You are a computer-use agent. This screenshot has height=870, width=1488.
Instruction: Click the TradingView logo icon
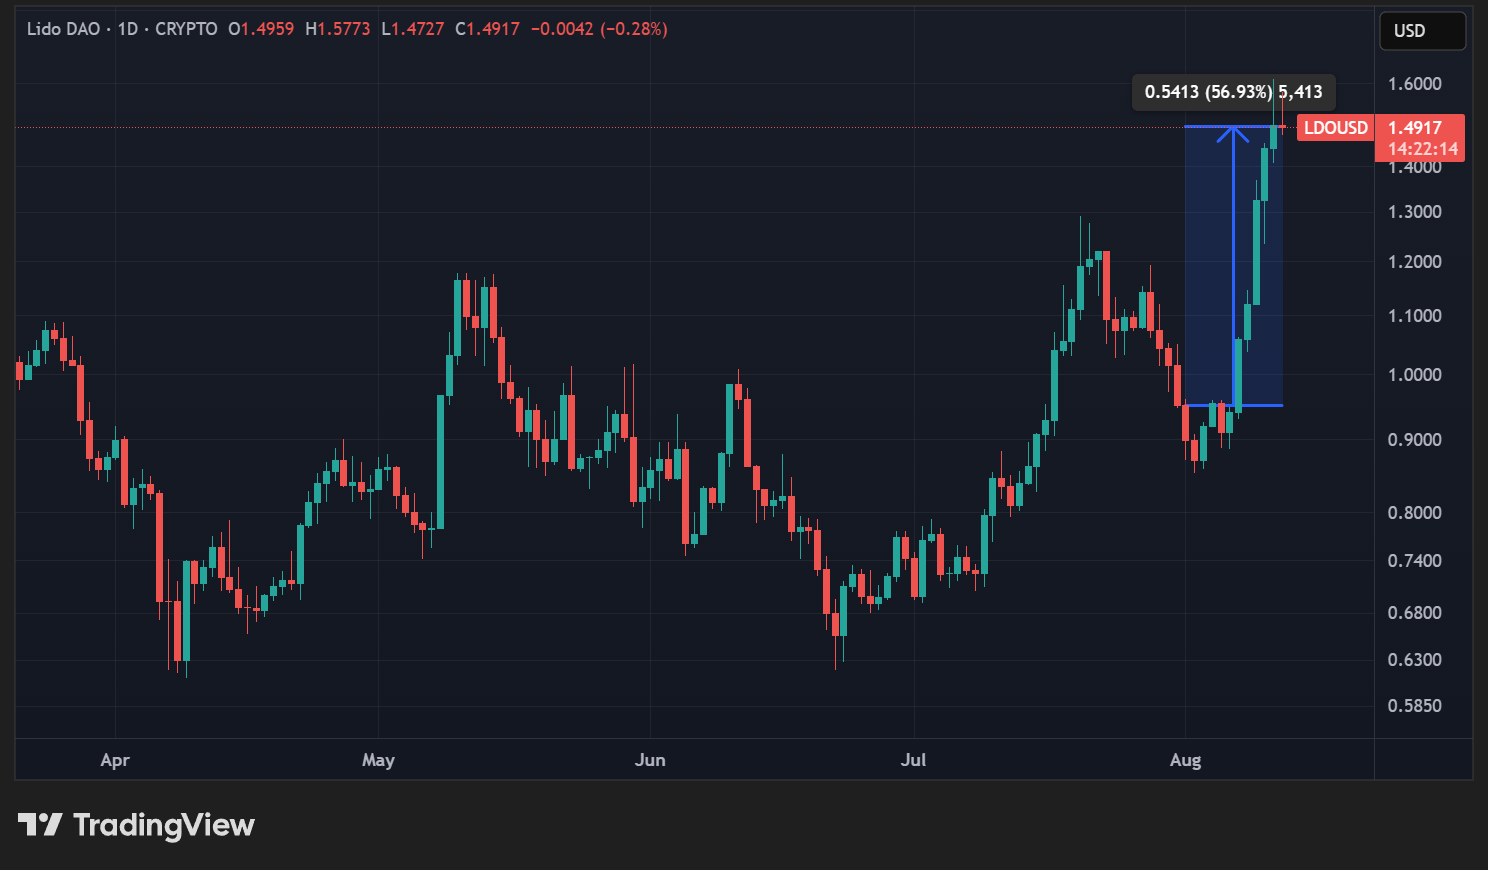point(40,825)
